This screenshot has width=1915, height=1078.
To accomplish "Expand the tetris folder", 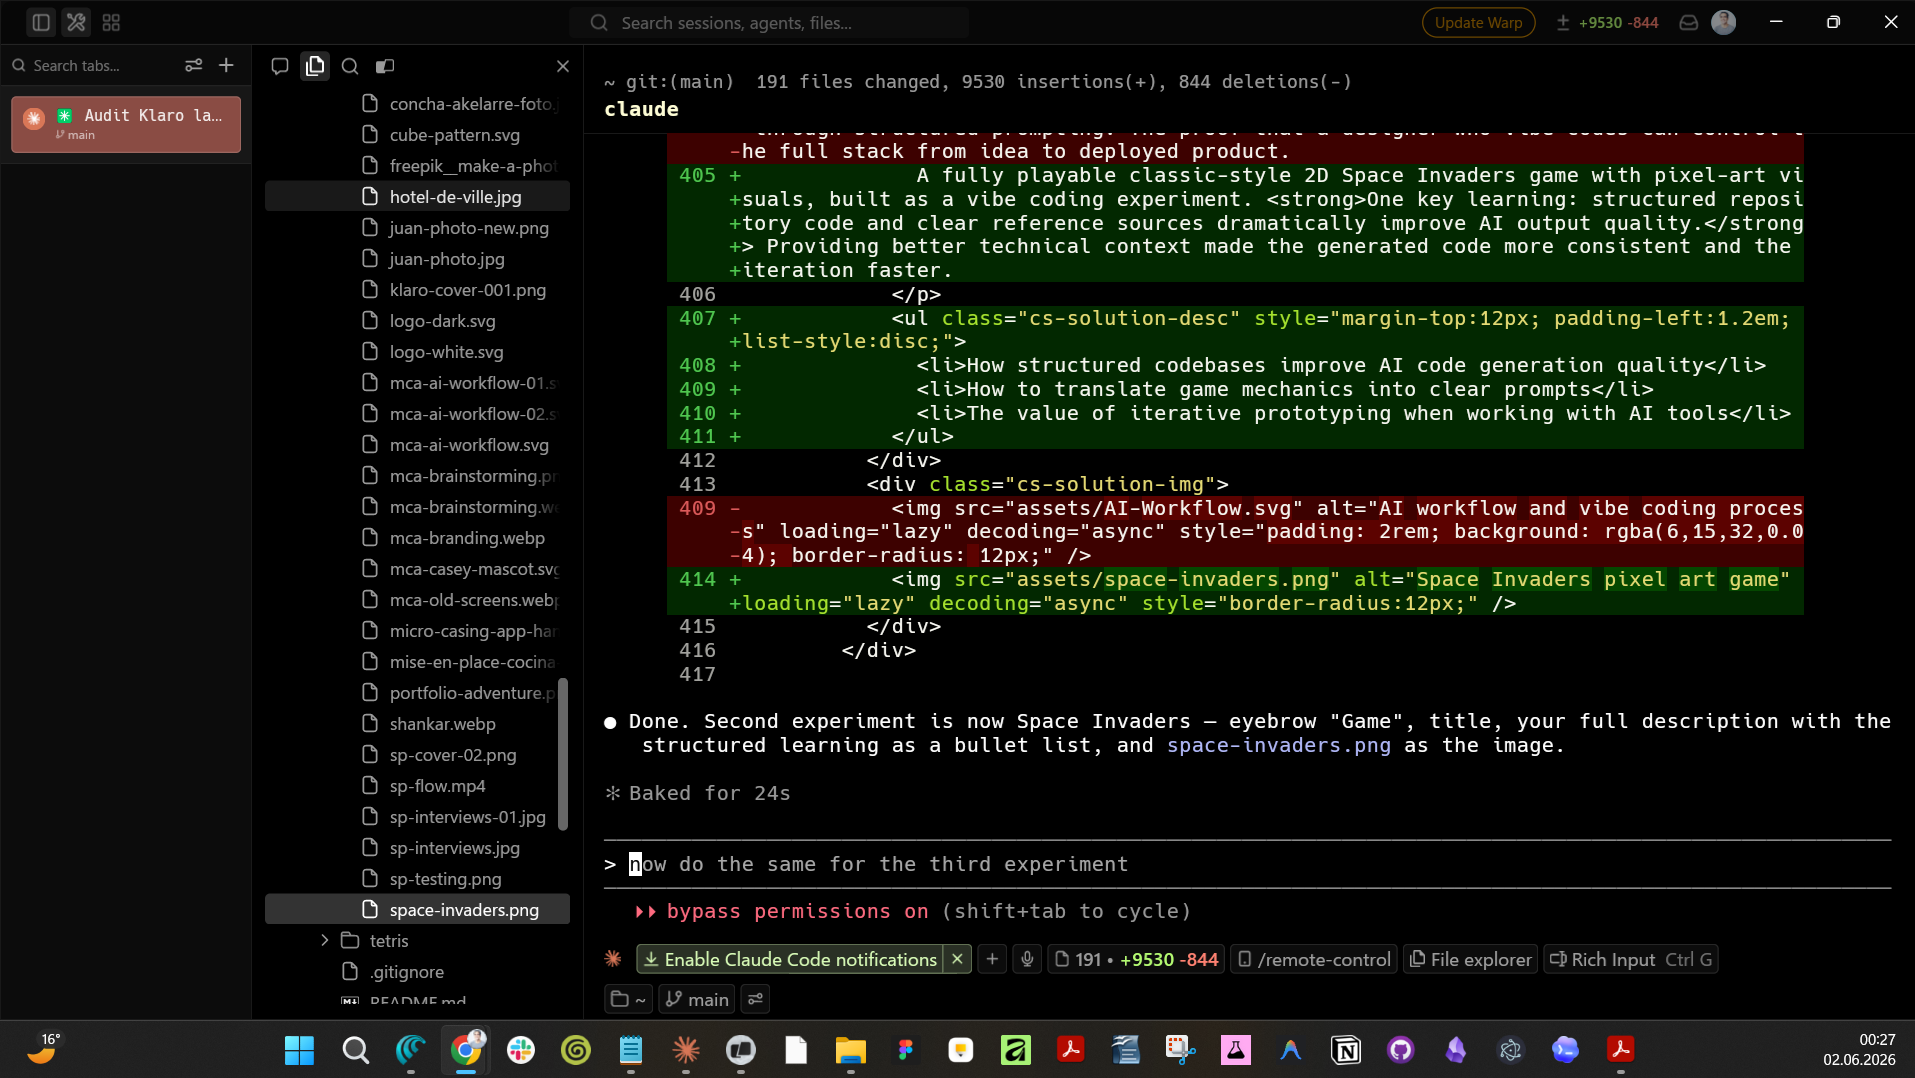I will coord(324,941).
